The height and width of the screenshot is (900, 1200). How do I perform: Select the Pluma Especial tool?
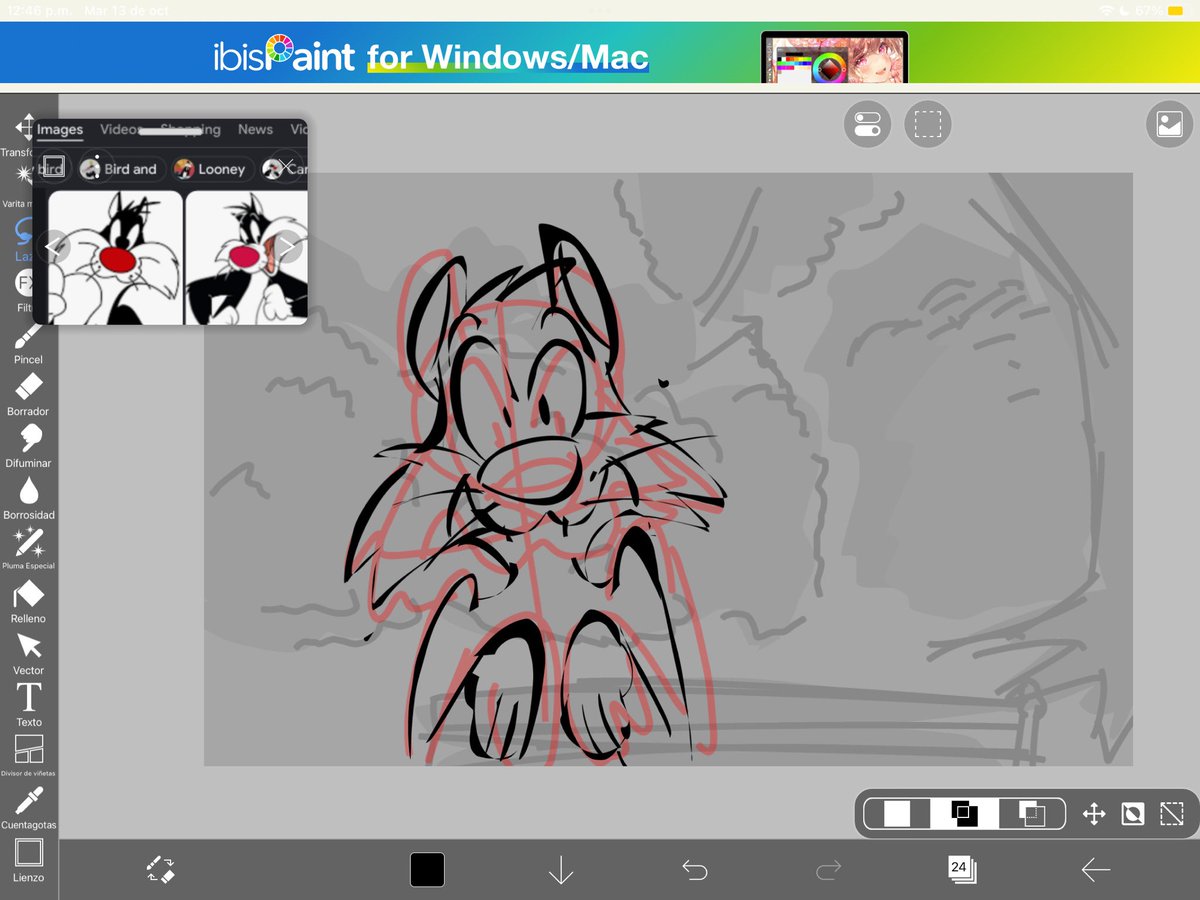[28, 548]
